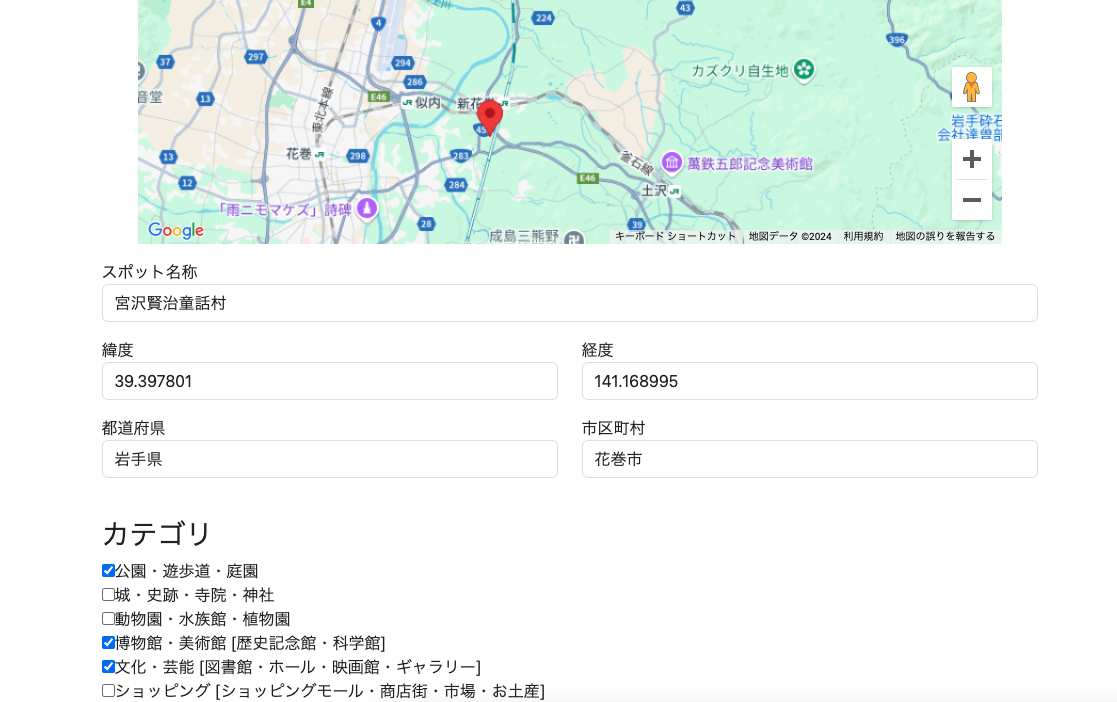
Task: Click the route 12 shield on map
Action: pos(187,183)
